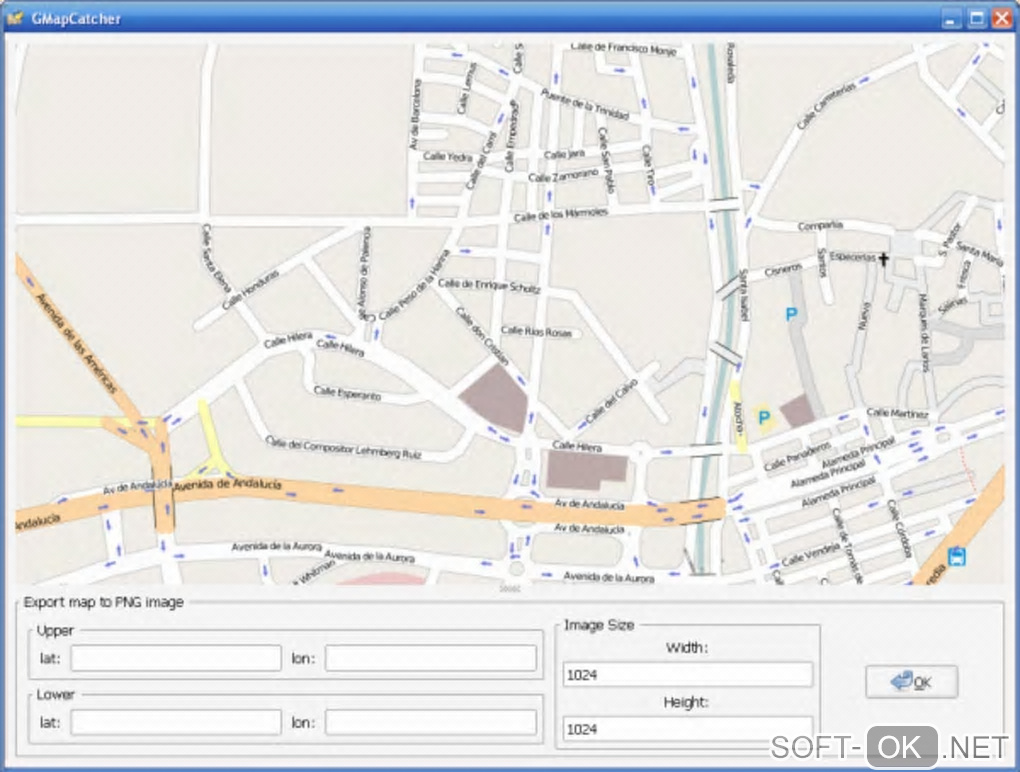Click the Width field showing 1024
This screenshot has height=772, width=1020.
click(688, 674)
